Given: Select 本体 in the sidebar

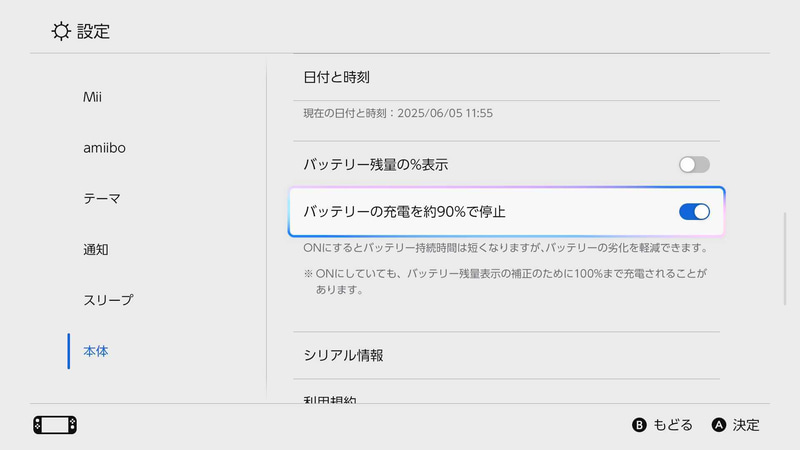Looking at the screenshot, I should (96, 351).
